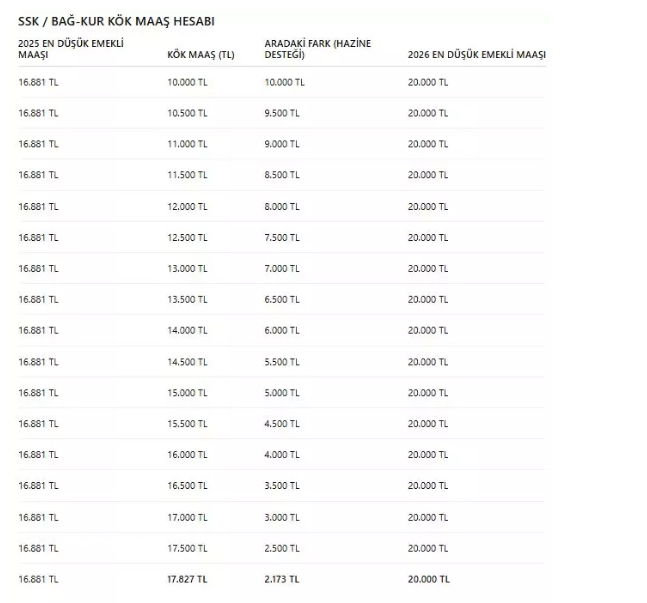Select the bold 17.827 TL kök maaş cell
This screenshot has height=603, width=647.
187,579
